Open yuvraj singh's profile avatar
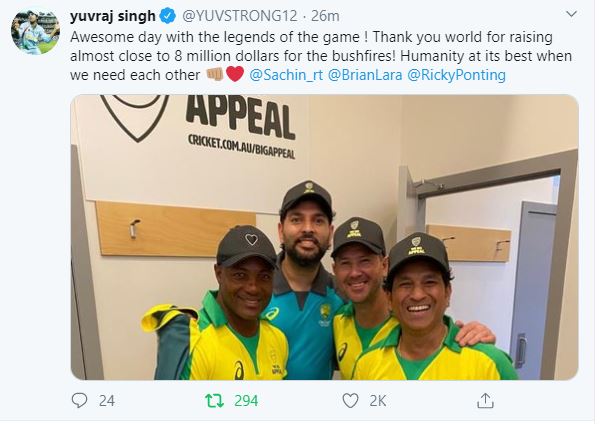Image resolution: width=602 pixels, height=424 pixels. (34, 34)
